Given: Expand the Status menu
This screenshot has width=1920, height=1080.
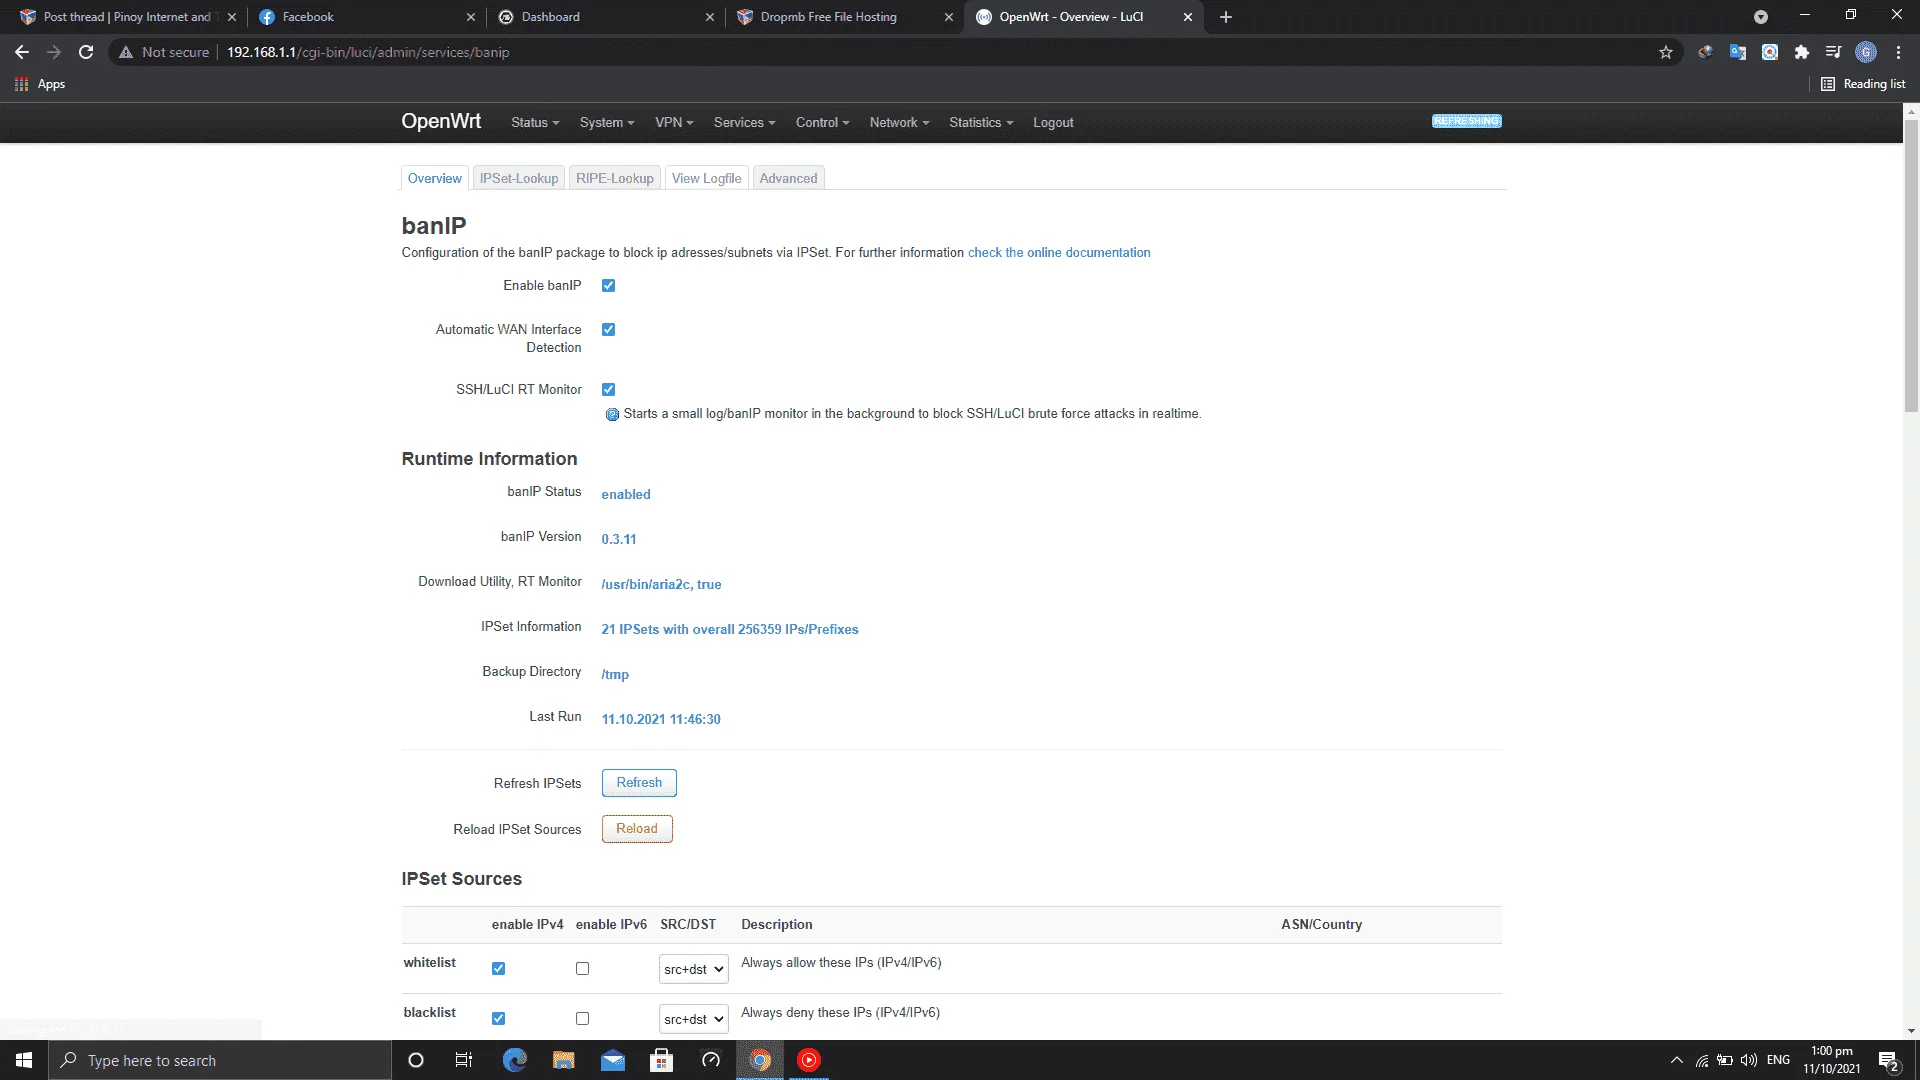Looking at the screenshot, I should (x=535, y=122).
